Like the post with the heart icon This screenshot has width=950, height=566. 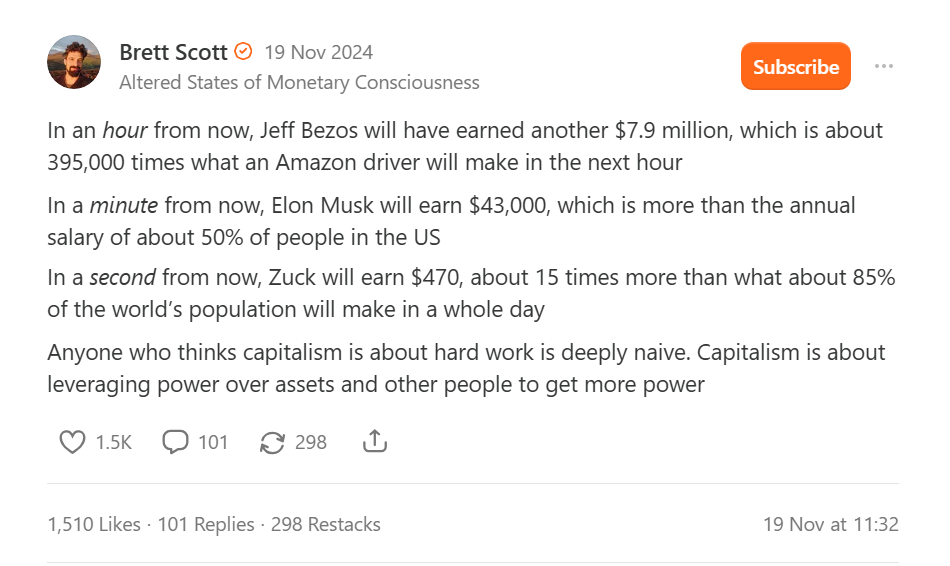[72, 442]
